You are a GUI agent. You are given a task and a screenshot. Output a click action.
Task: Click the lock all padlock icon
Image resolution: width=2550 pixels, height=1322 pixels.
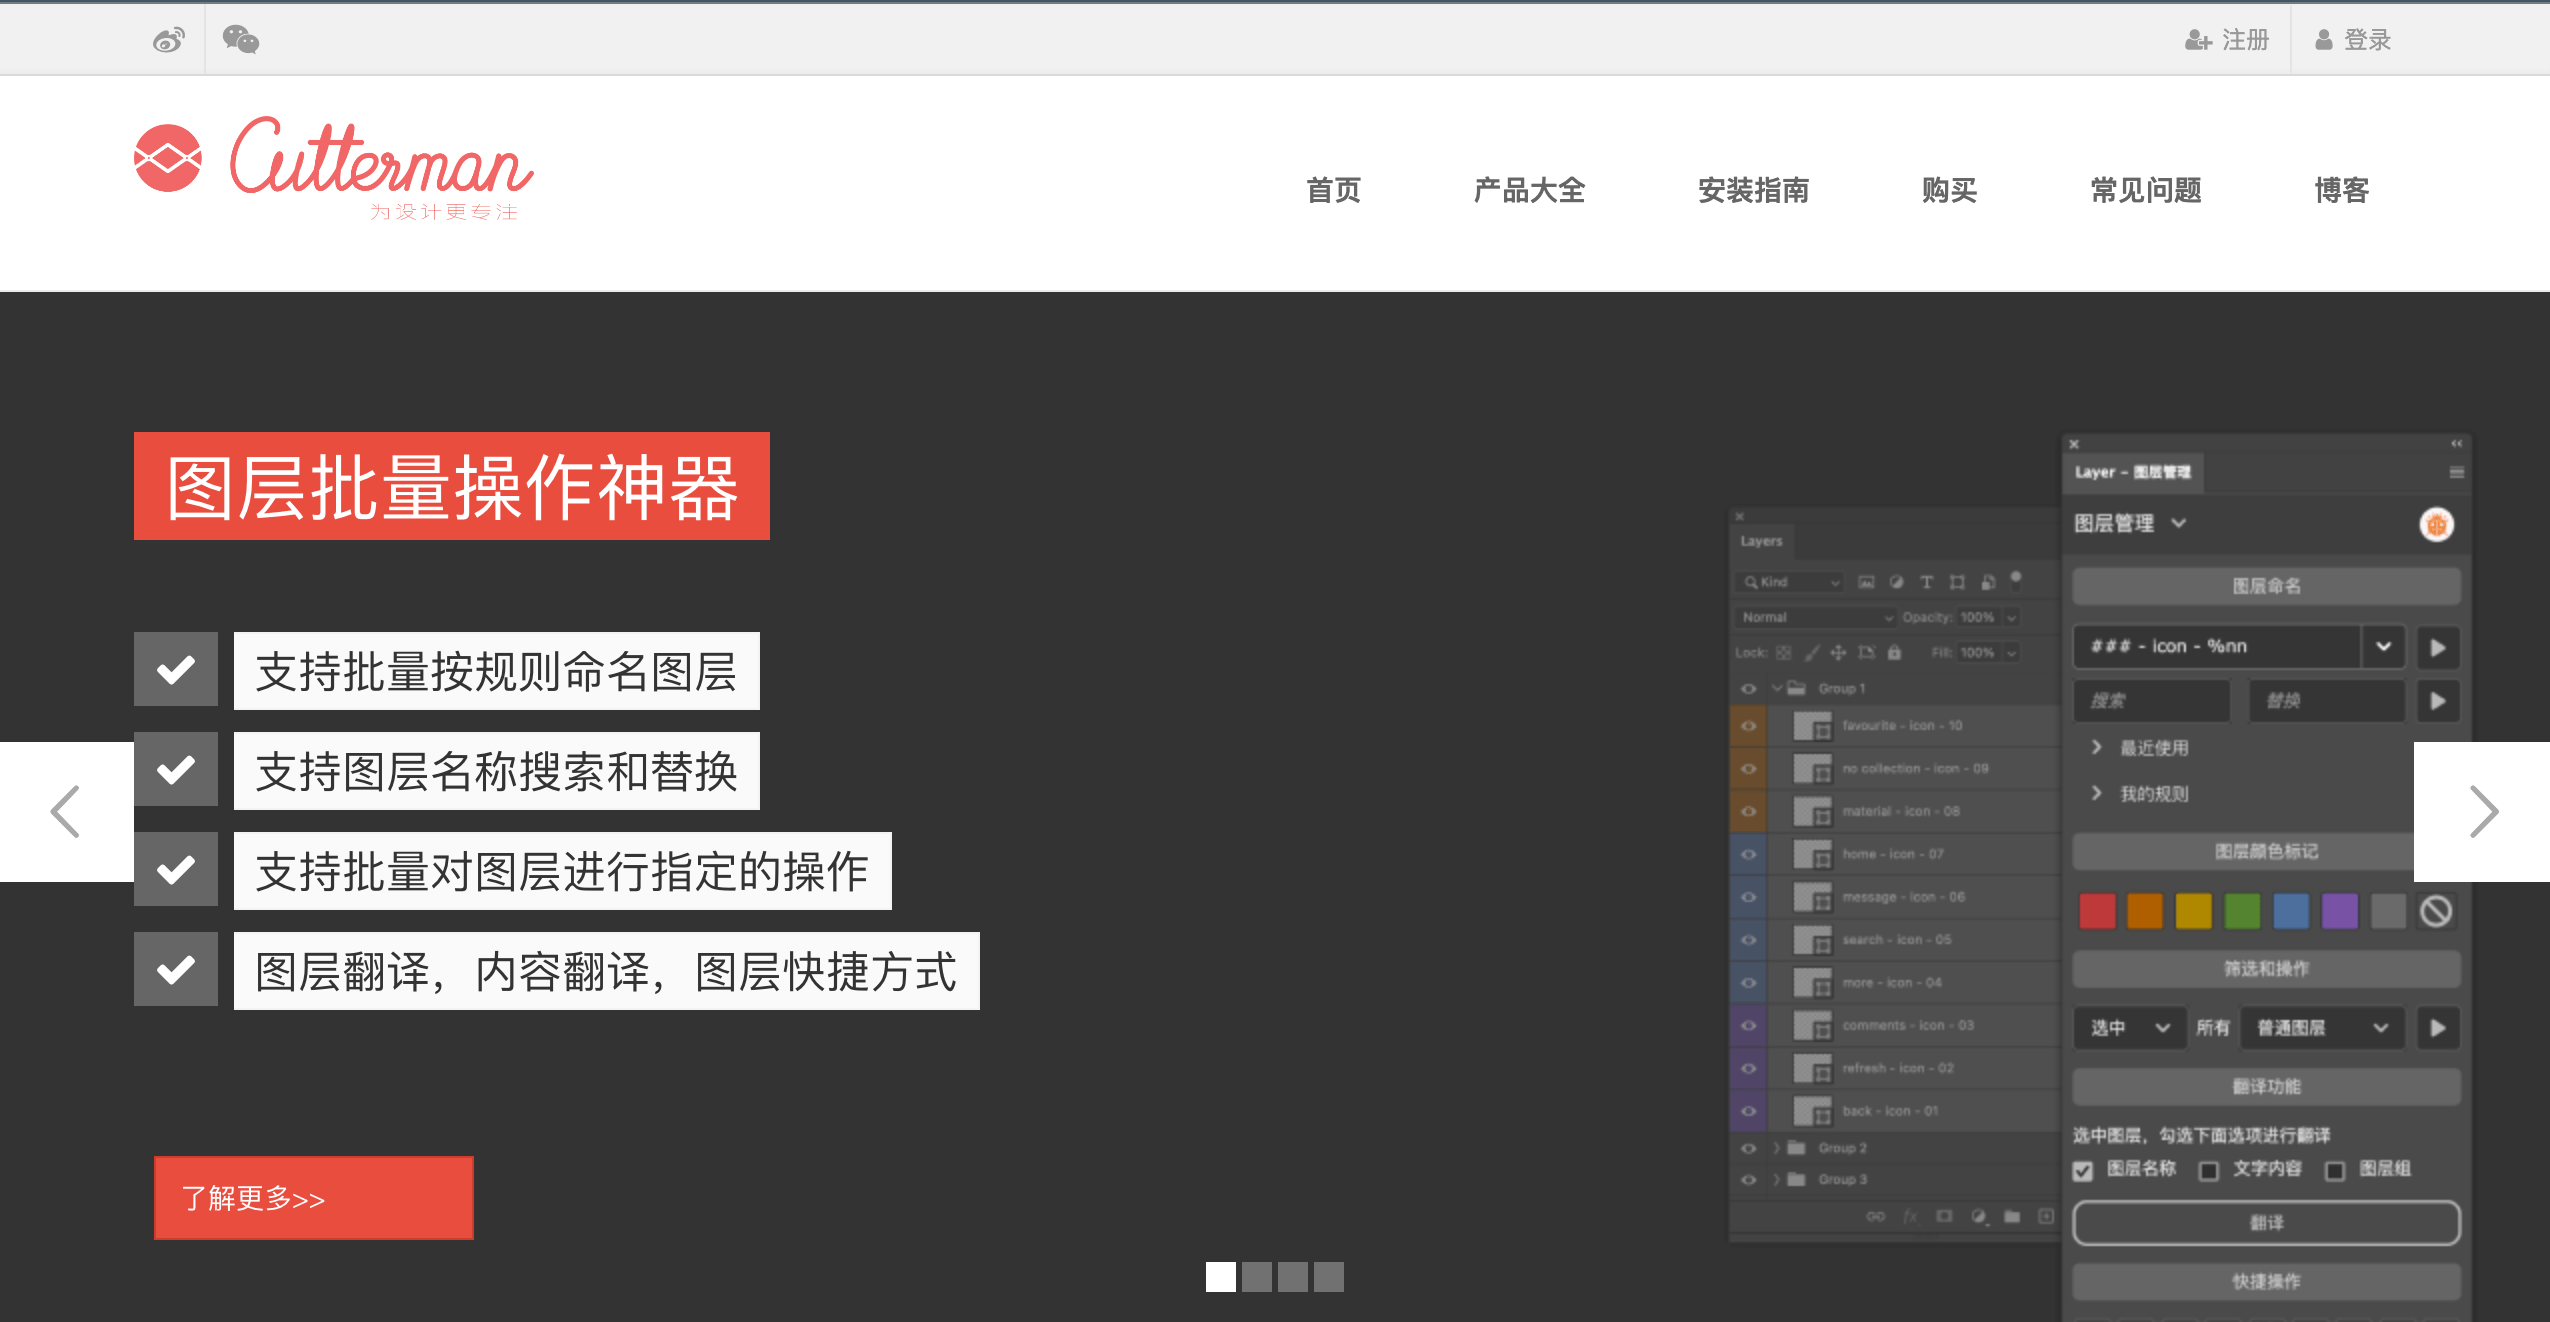point(1894,652)
